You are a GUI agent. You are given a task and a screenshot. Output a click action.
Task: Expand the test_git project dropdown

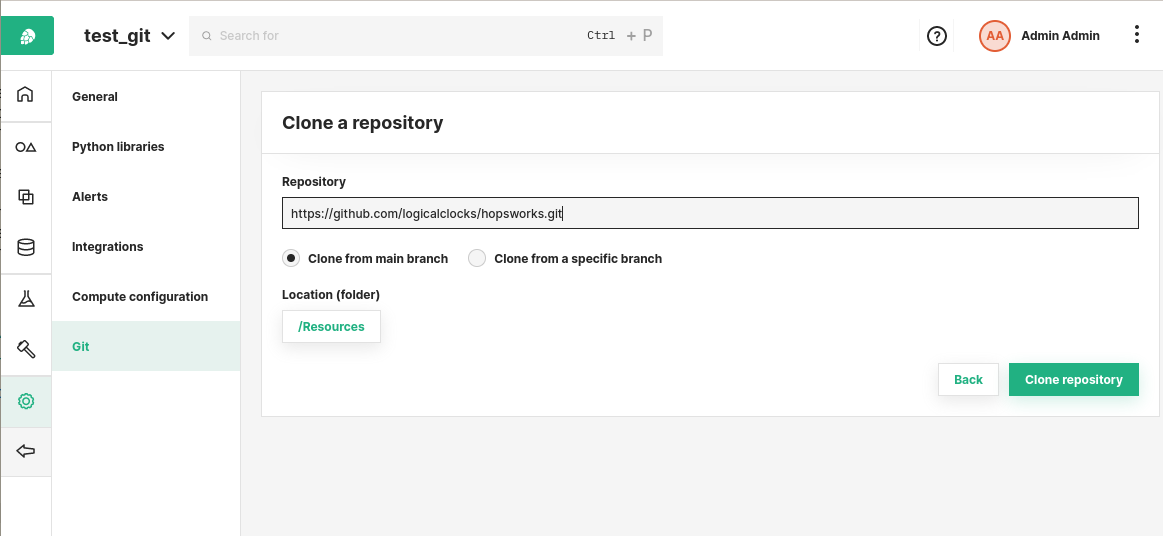coord(130,36)
